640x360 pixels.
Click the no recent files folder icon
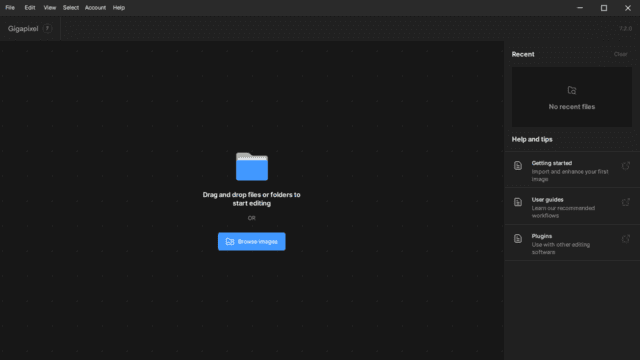coord(572,90)
